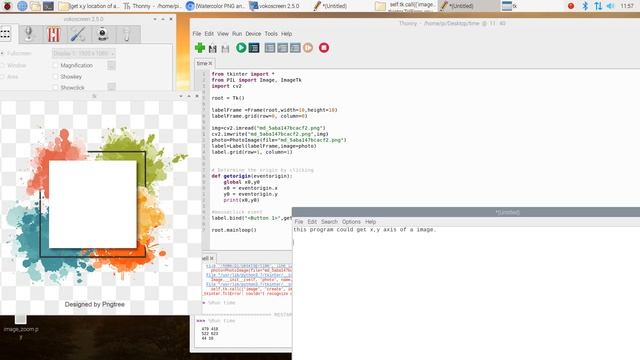
Task: Click the Resume icon in Thonny toolbar
Action: (308, 48)
